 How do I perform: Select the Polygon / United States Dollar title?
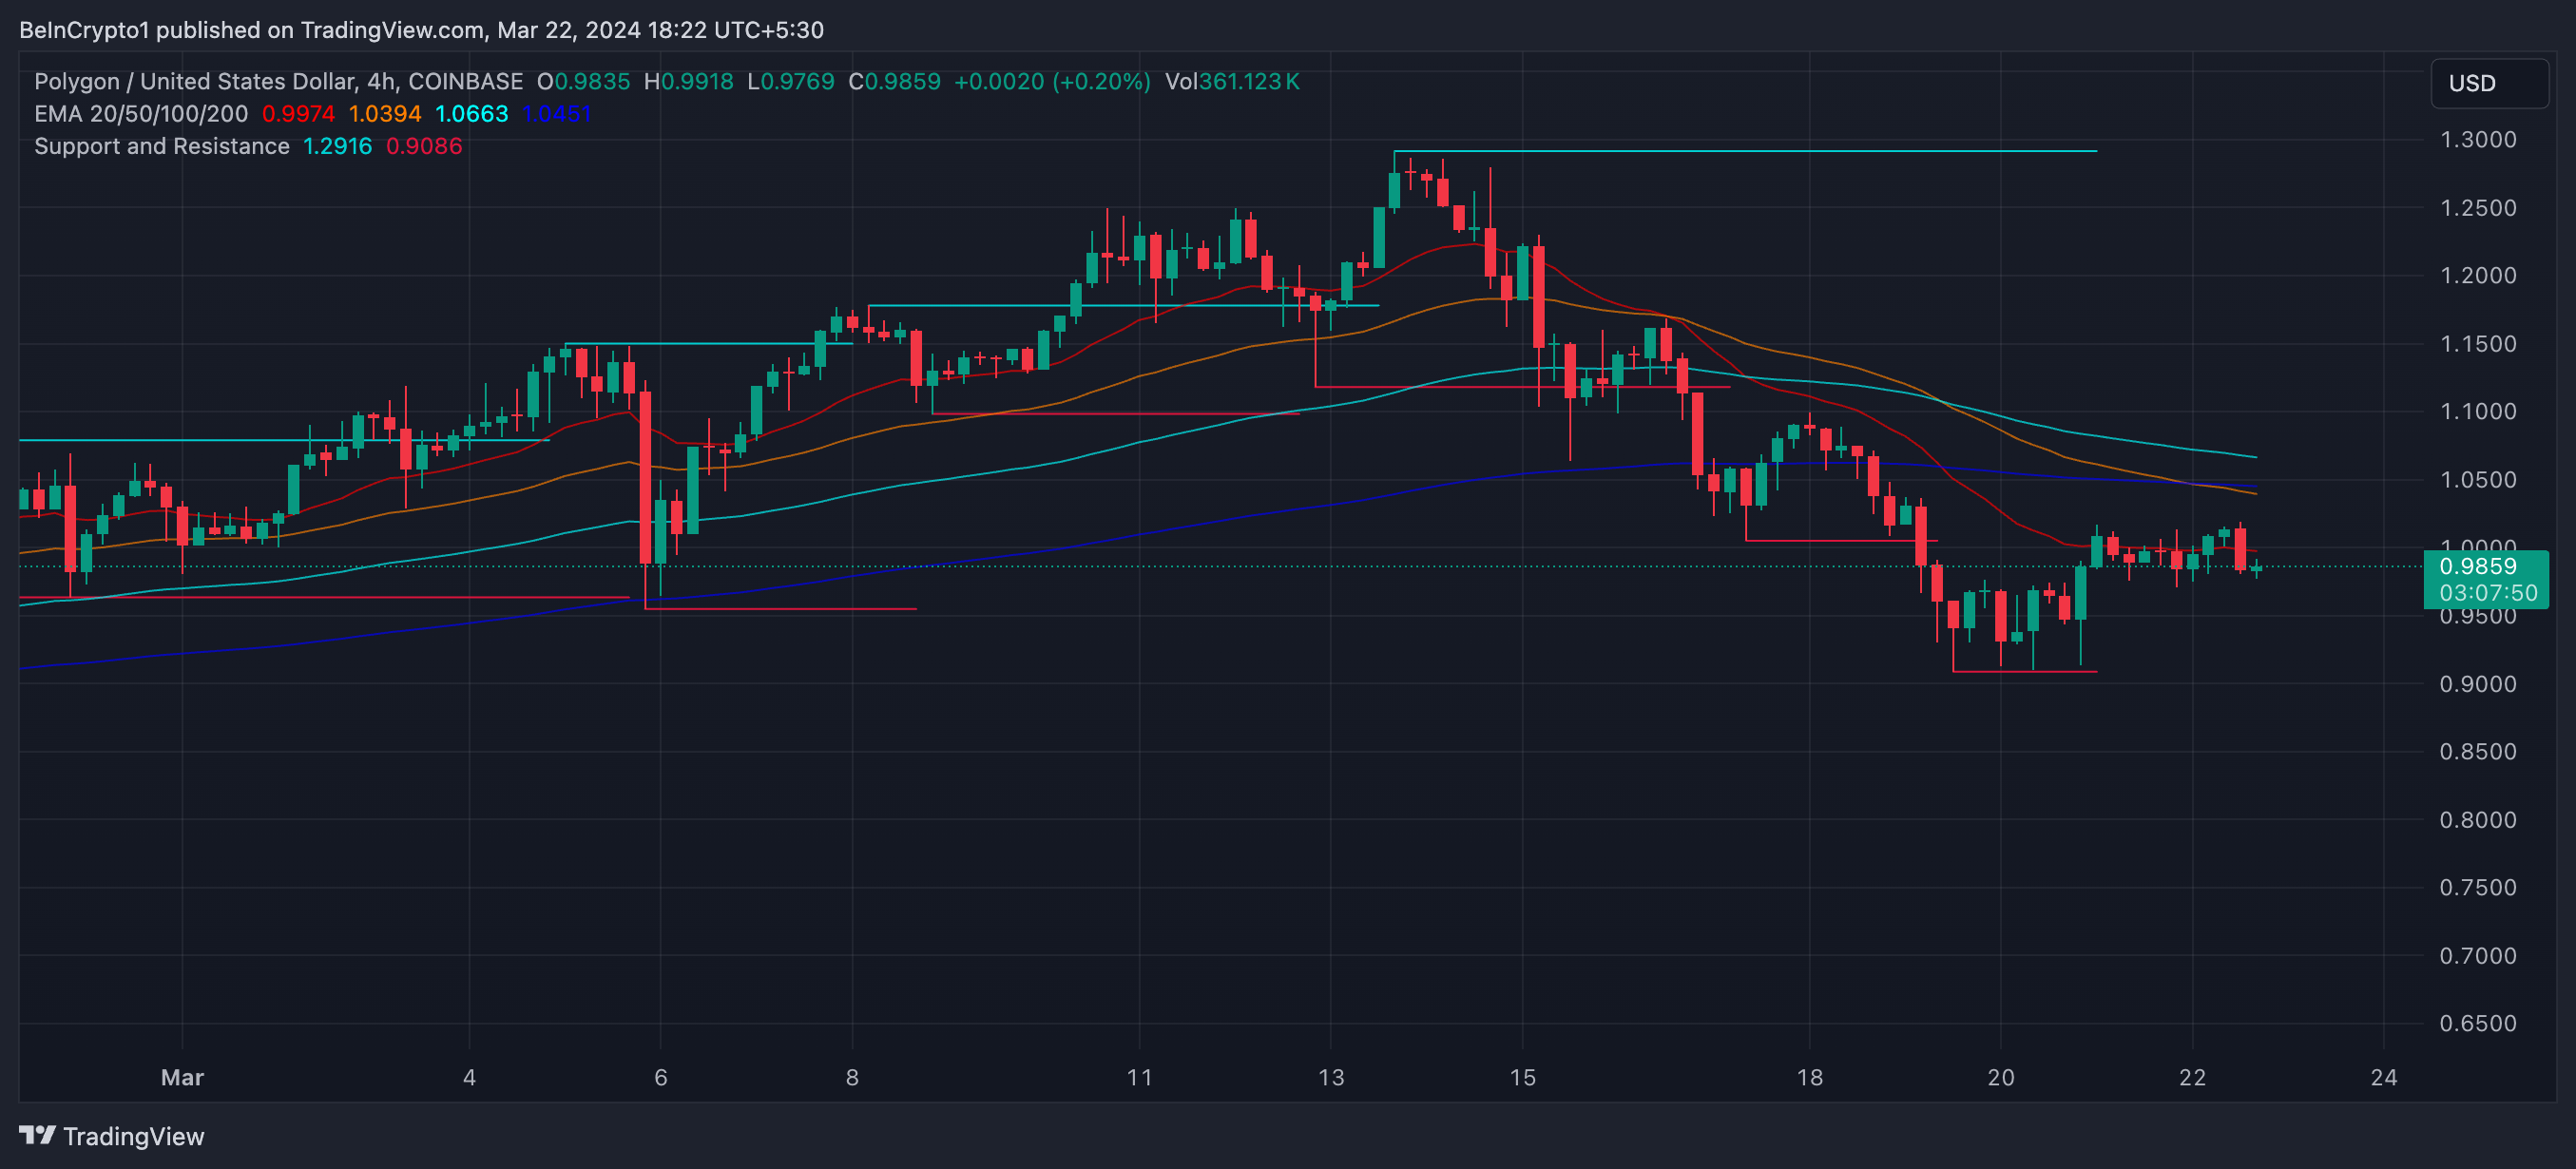coord(196,82)
